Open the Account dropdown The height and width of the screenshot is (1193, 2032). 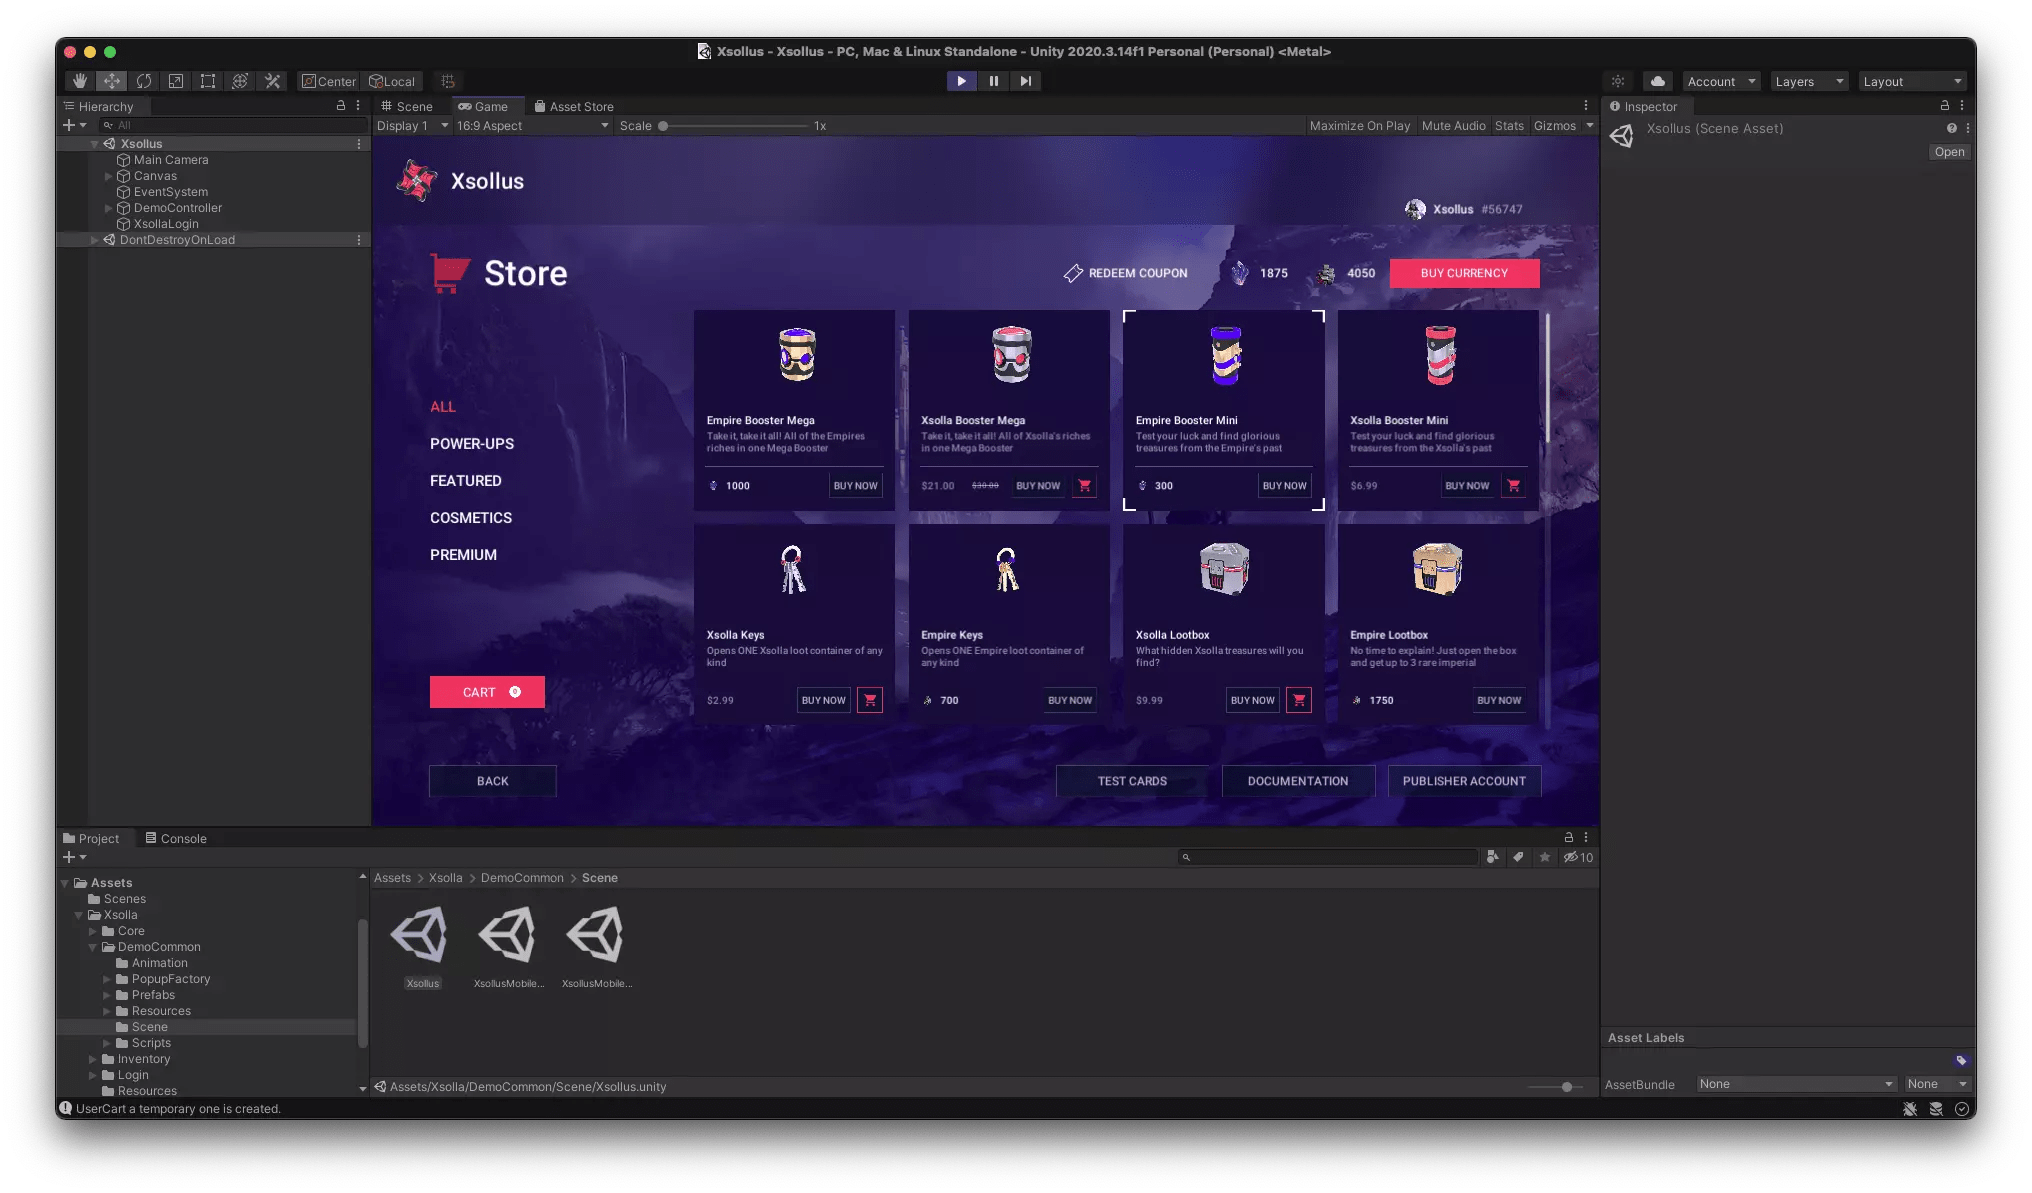1721,82
